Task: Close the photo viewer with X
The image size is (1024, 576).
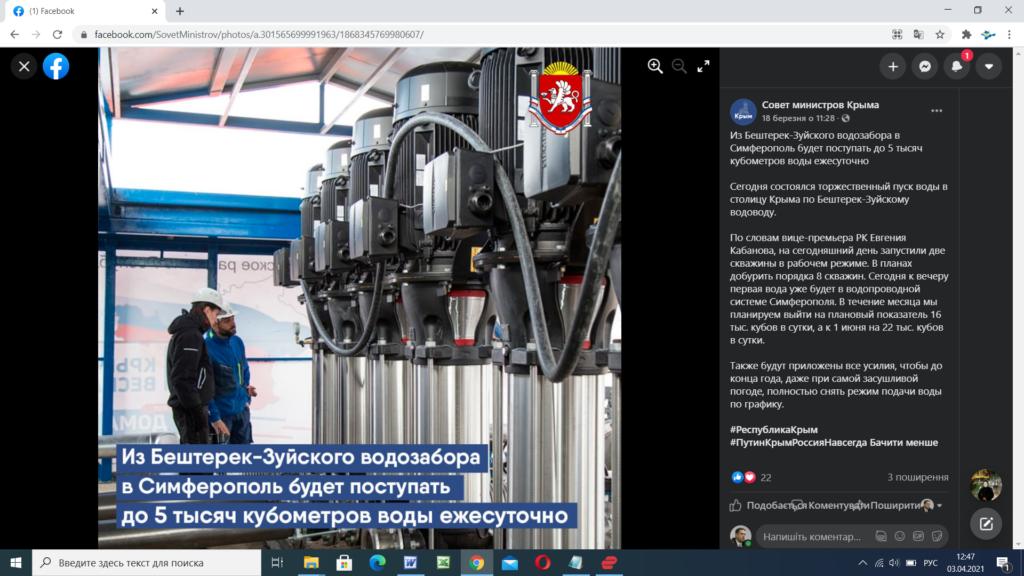Action: click(25, 67)
